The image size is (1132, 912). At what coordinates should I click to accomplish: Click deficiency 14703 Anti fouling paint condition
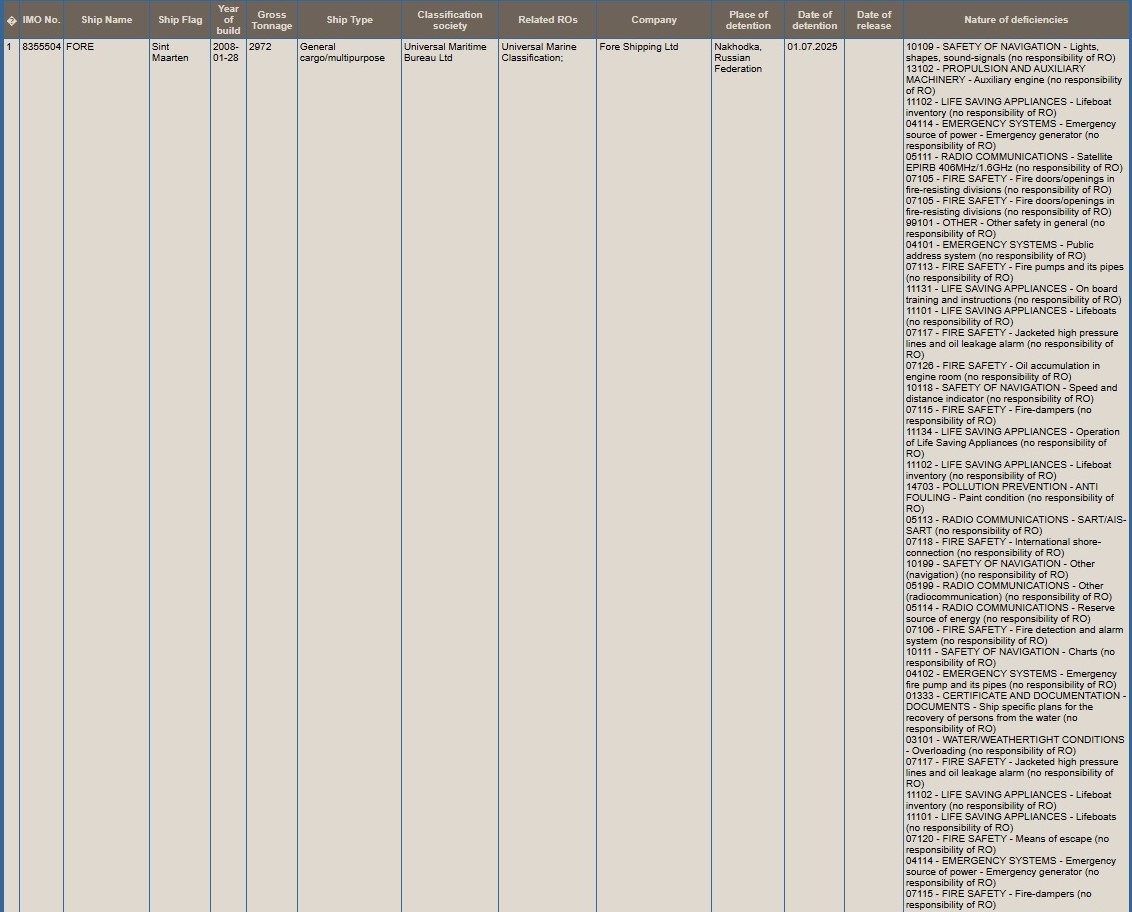click(1010, 497)
